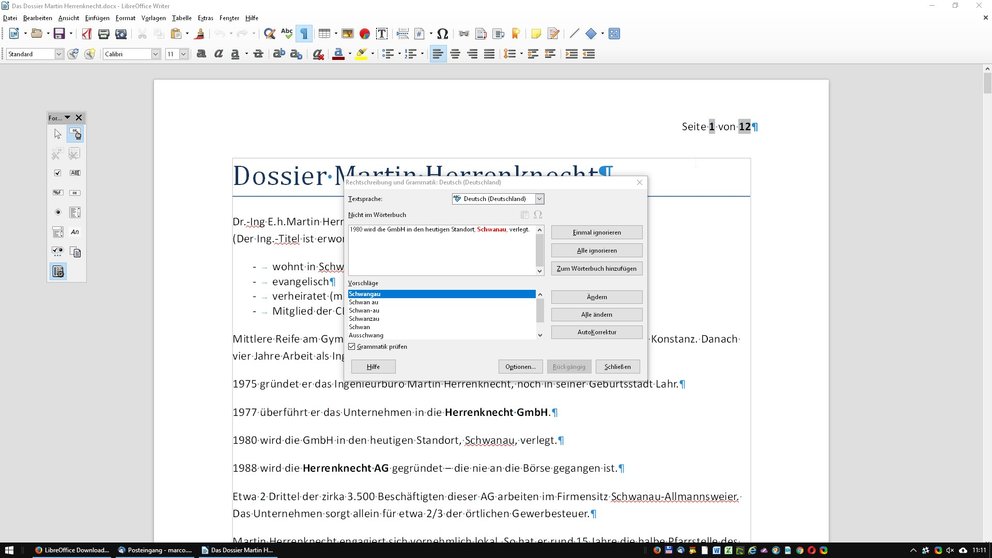Insert an image via toolbar icon
Viewport: 992px width, 558px height.
(x=347, y=34)
